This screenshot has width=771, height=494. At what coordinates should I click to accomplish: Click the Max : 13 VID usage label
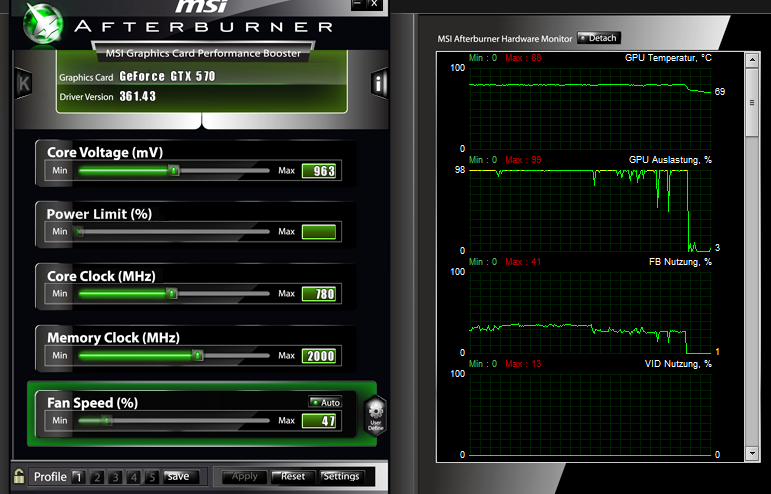pyautogui.click(x=523, y=364)
